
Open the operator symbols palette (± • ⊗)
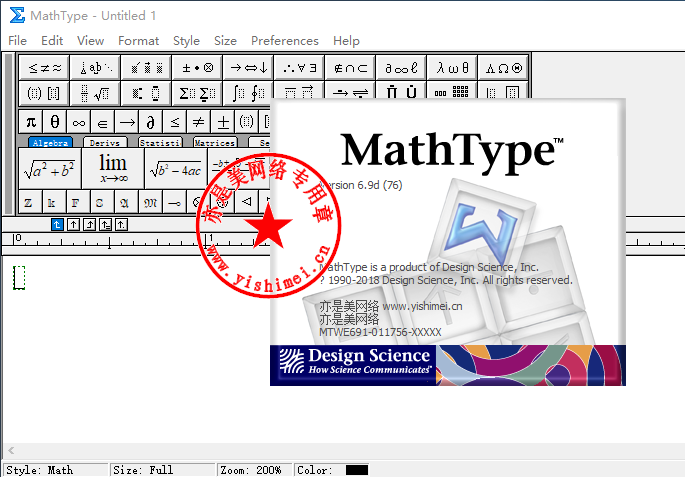197,68
